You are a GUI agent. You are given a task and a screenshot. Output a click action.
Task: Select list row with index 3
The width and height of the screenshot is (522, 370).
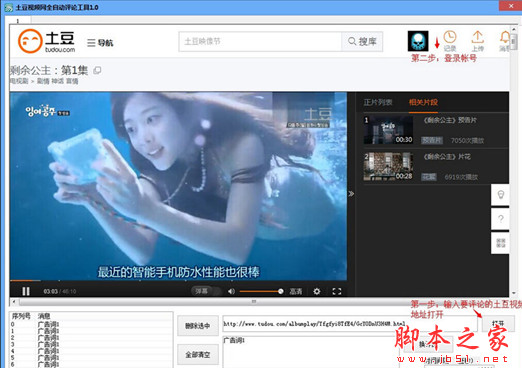click(91, 344)
